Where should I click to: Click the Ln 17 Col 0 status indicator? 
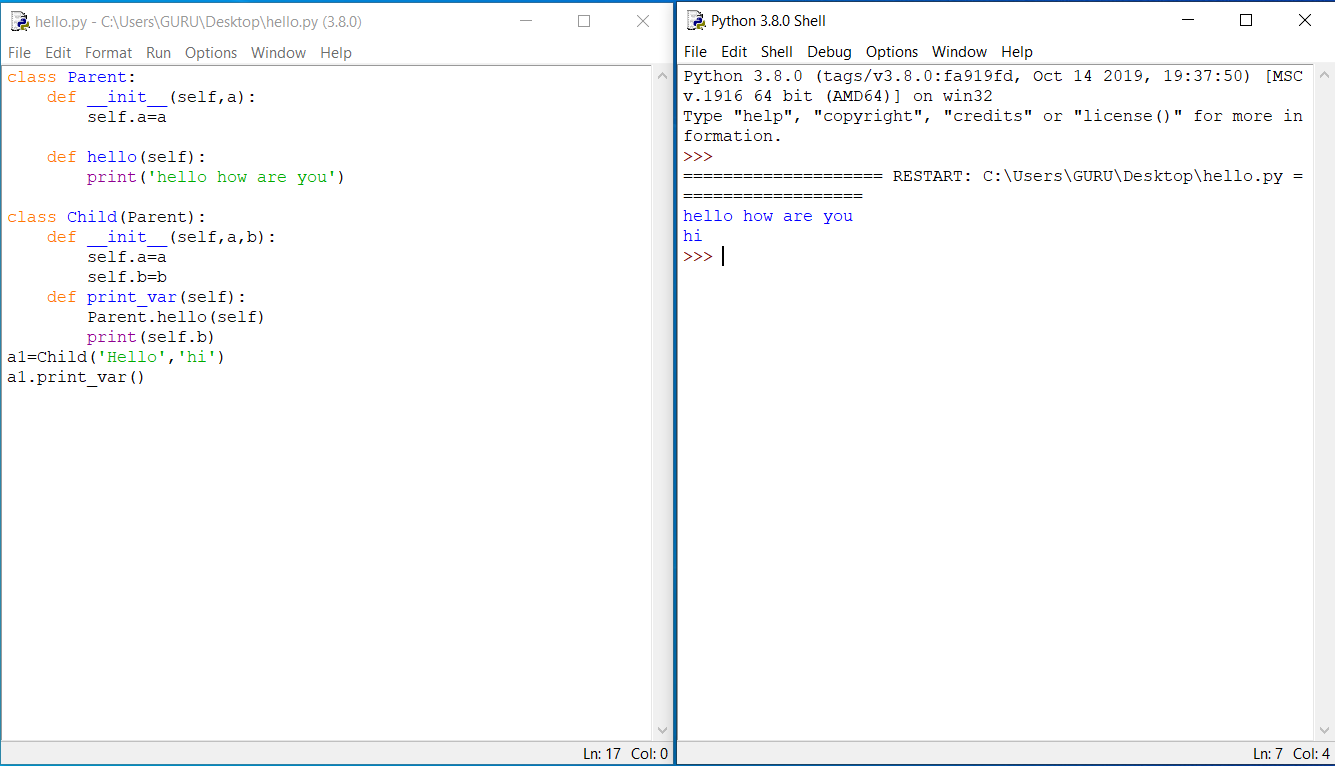(626, 754)
